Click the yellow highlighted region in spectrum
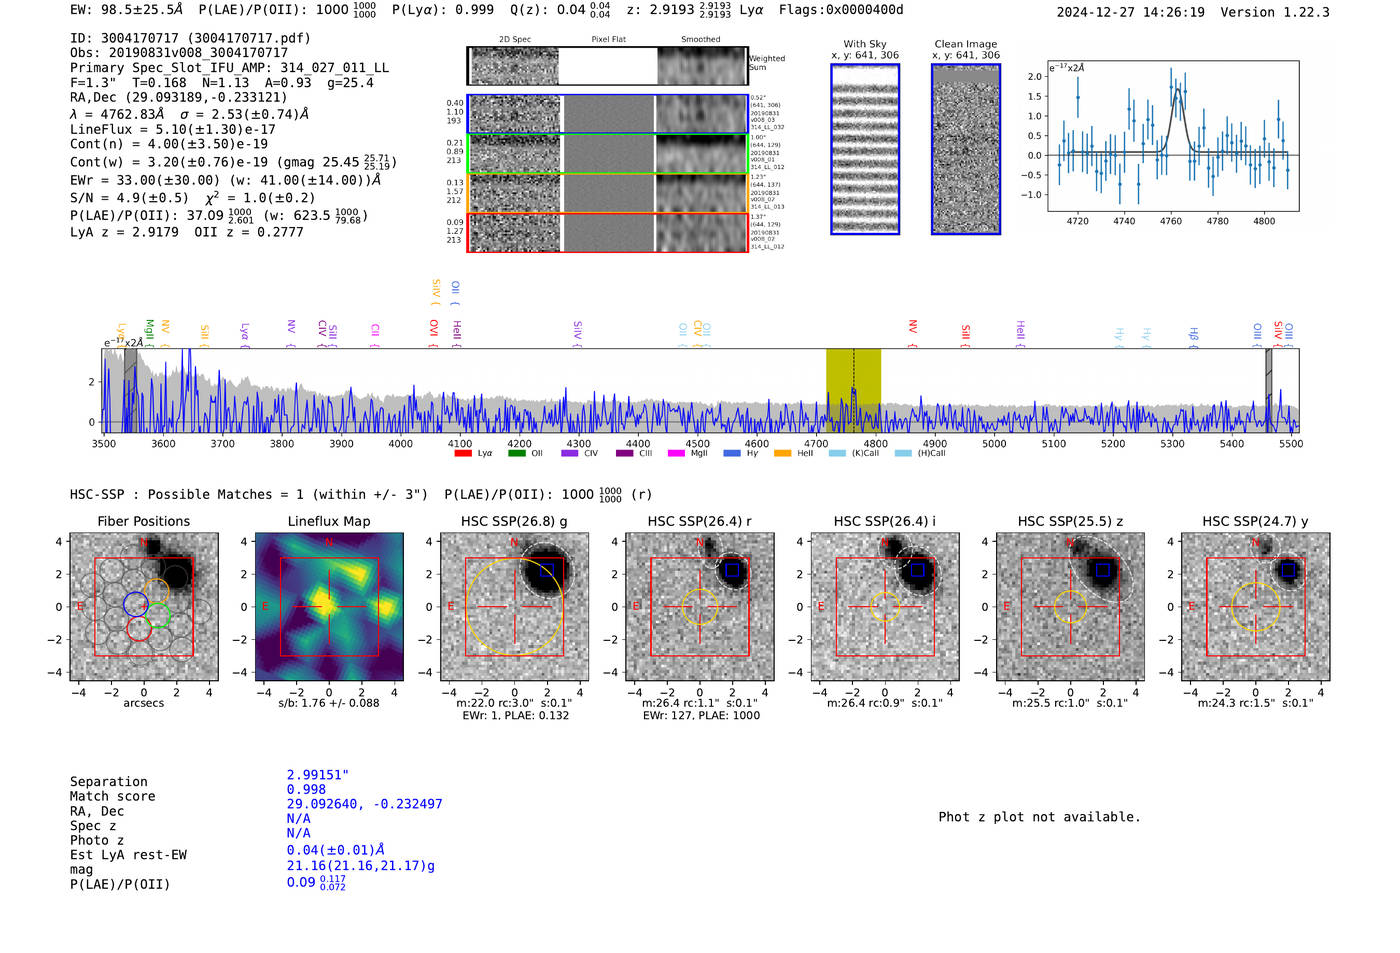The height and width of the screenshot is (953, 1400). 853,391
